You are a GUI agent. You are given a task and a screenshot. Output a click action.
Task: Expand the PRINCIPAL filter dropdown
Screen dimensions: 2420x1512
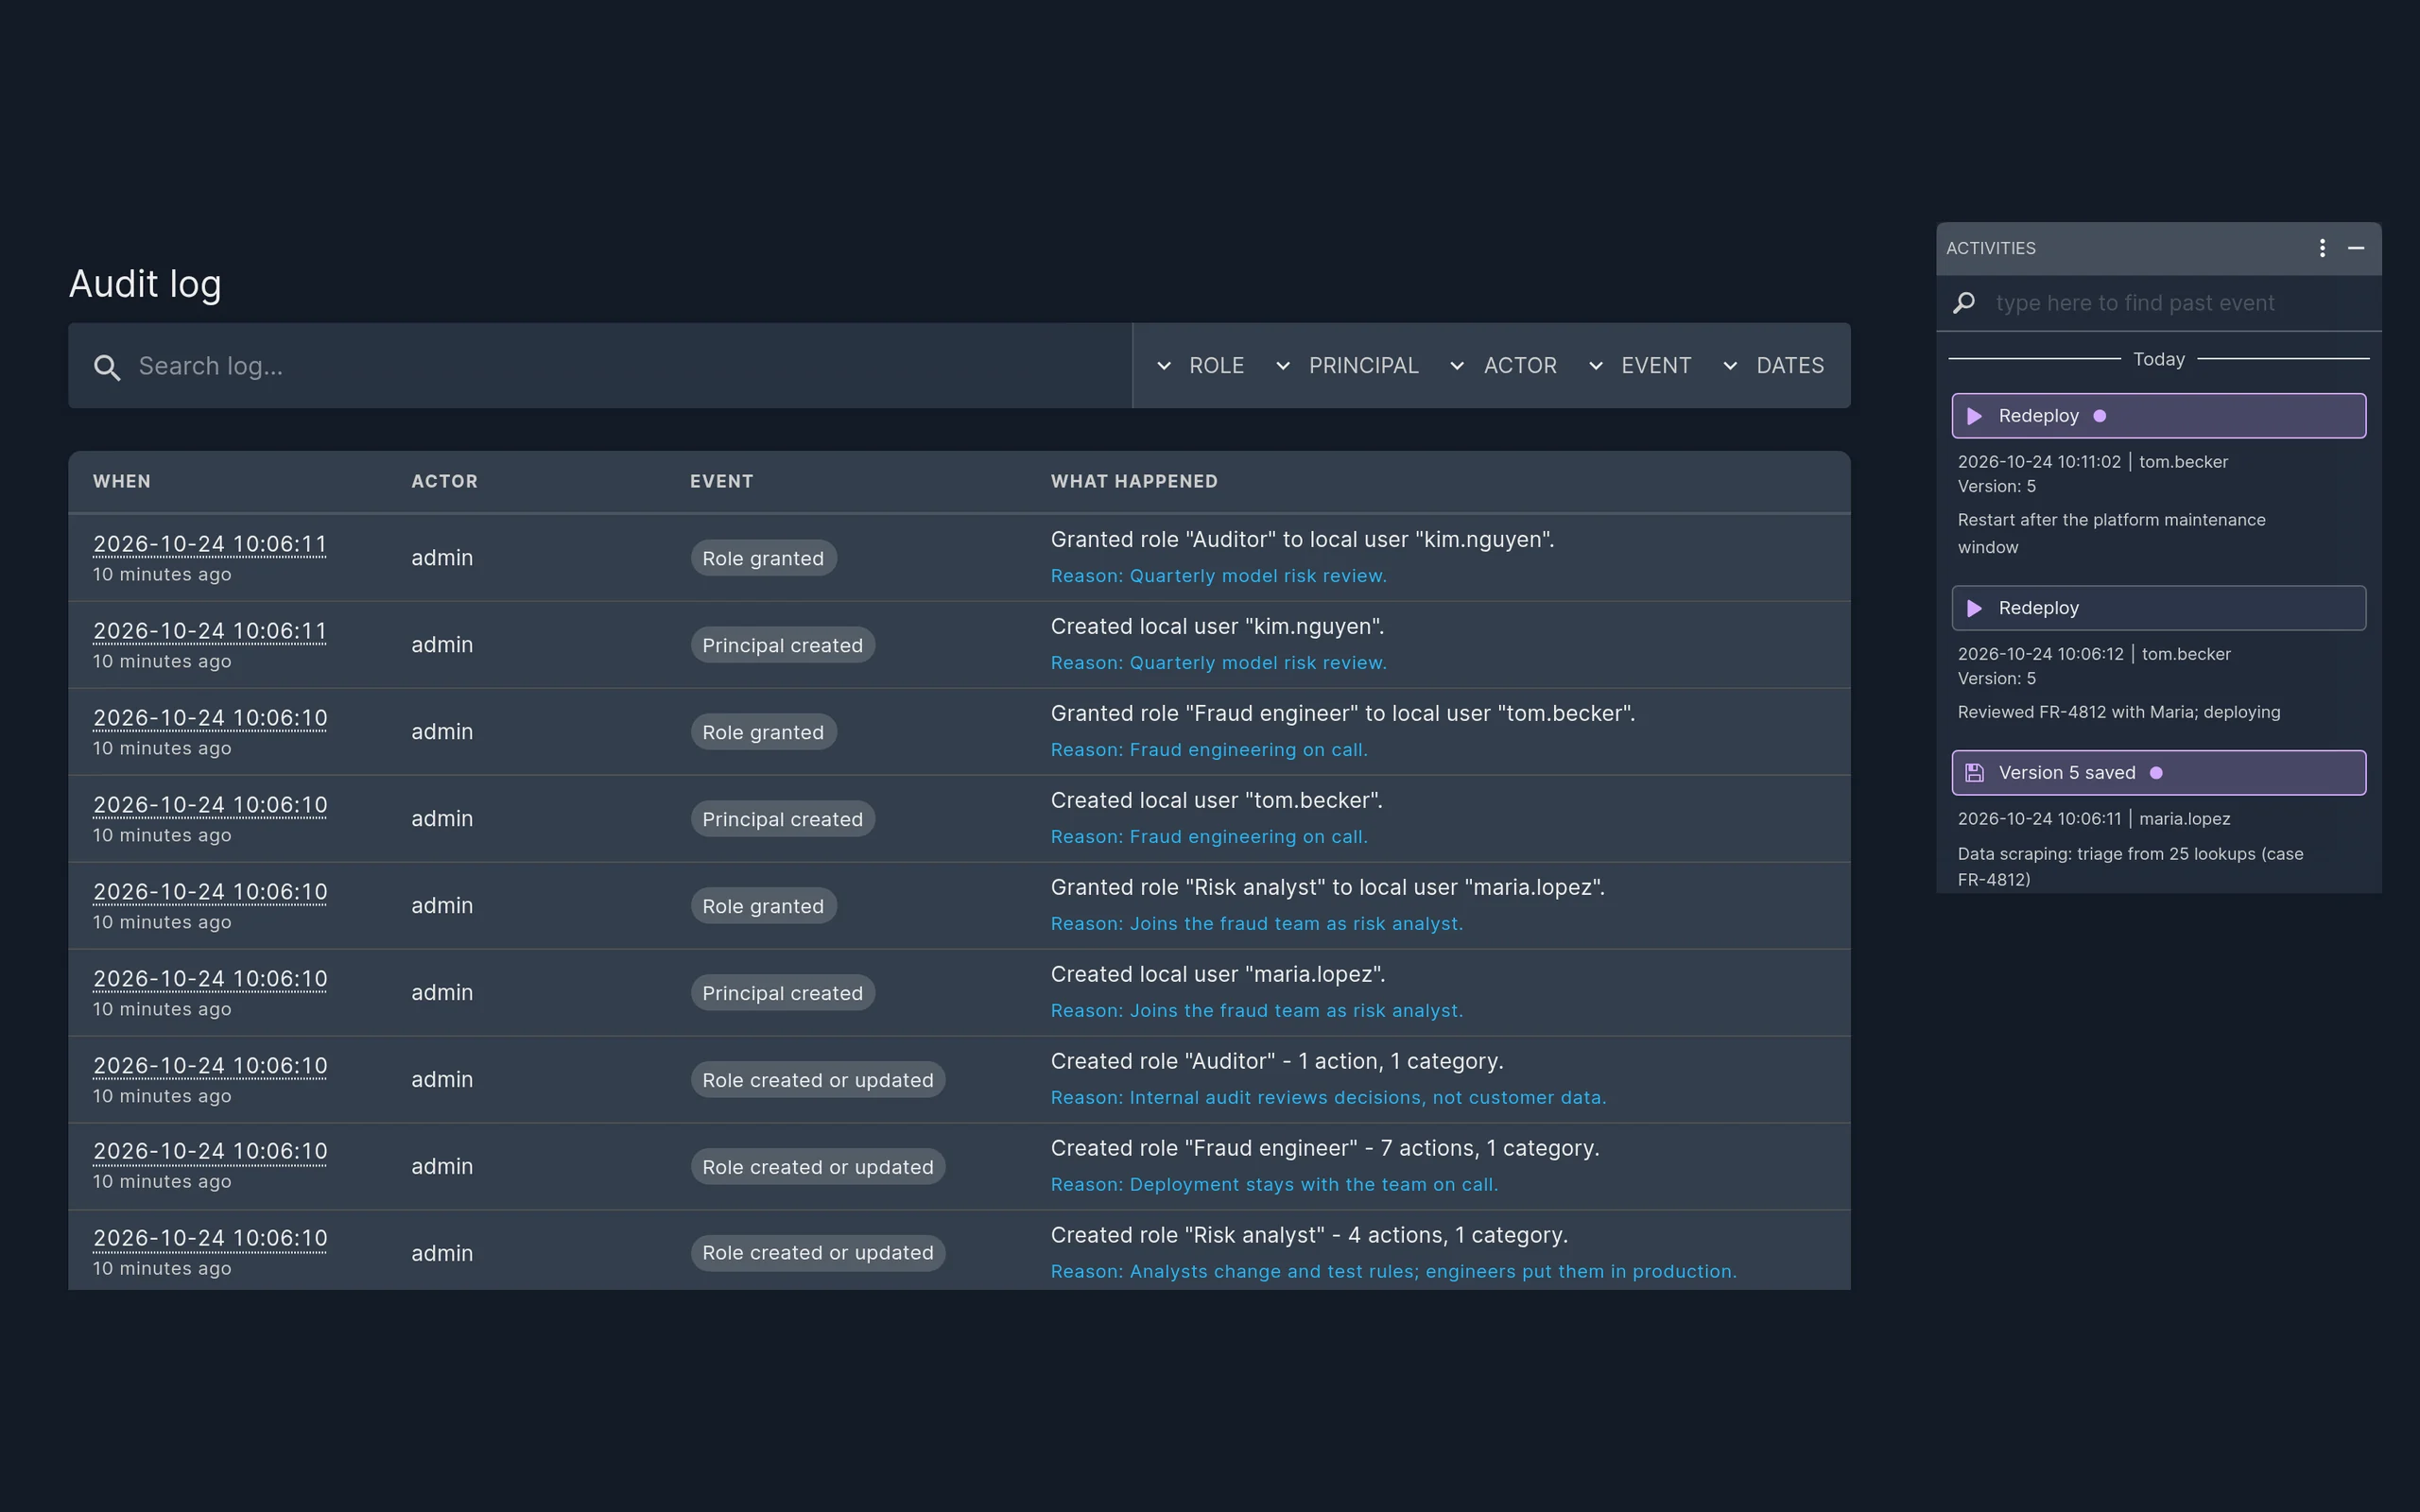[1346, 366]
